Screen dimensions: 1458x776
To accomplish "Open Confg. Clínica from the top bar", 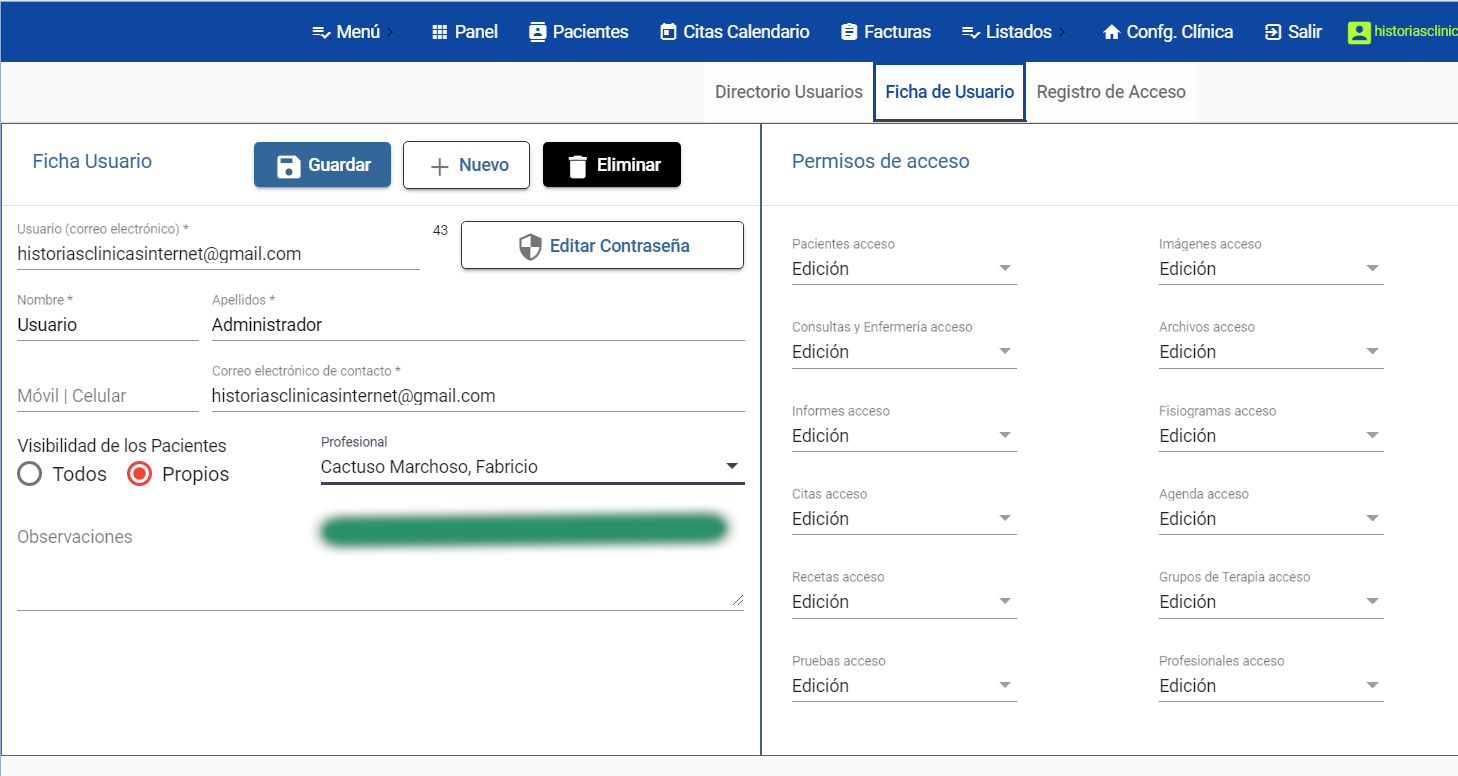I will coord(1167,32).
